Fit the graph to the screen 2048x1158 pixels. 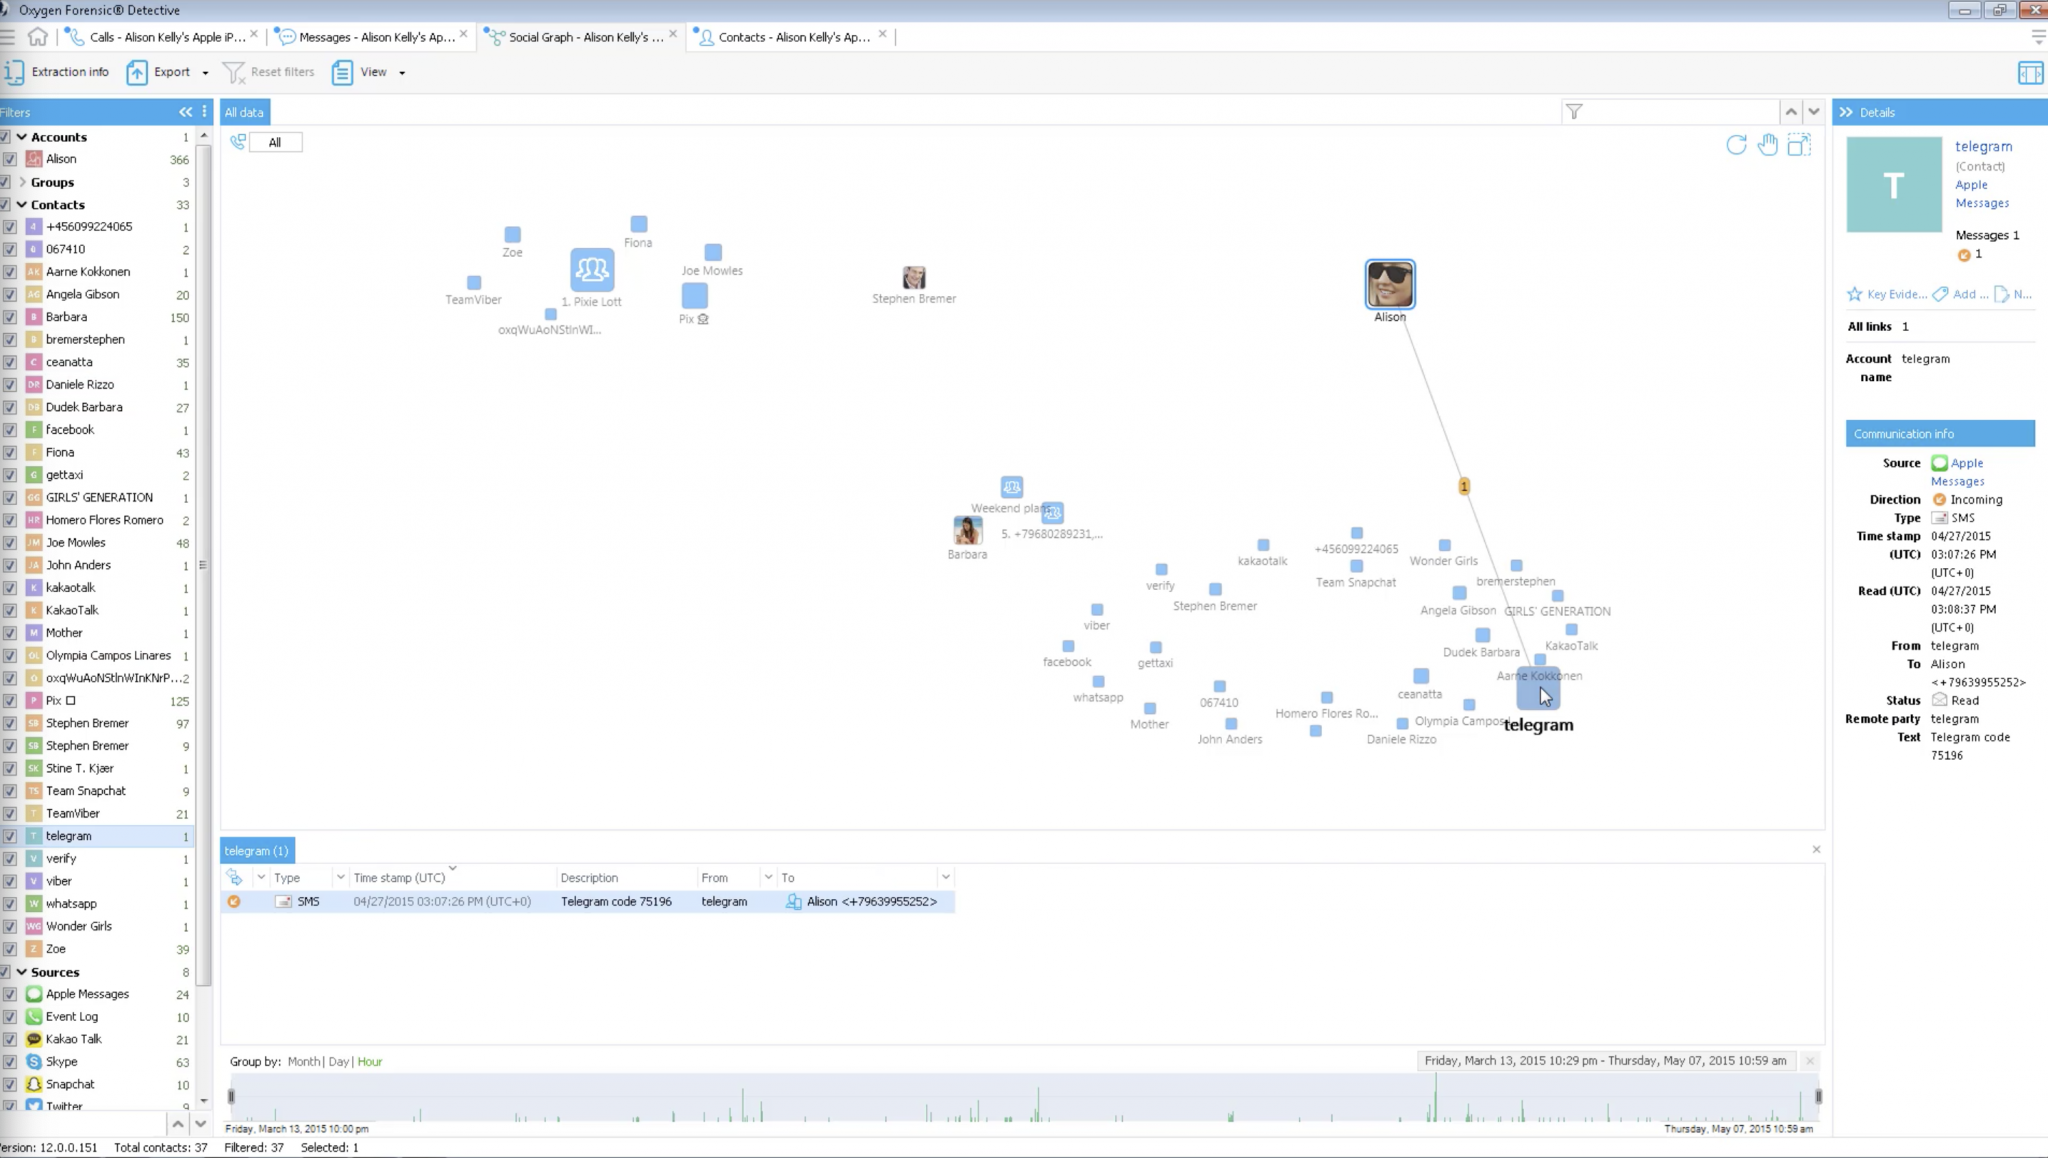click(1801, 145)
